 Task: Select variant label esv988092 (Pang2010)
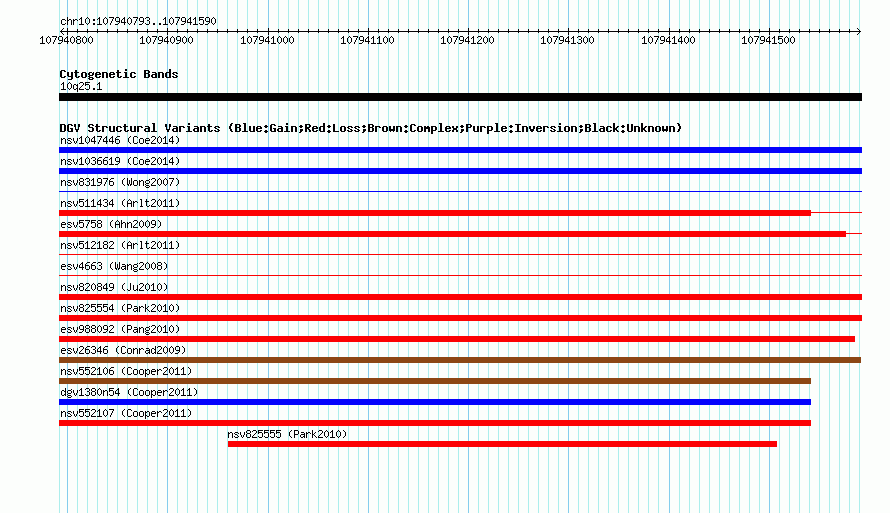click(x=120, y=329)
